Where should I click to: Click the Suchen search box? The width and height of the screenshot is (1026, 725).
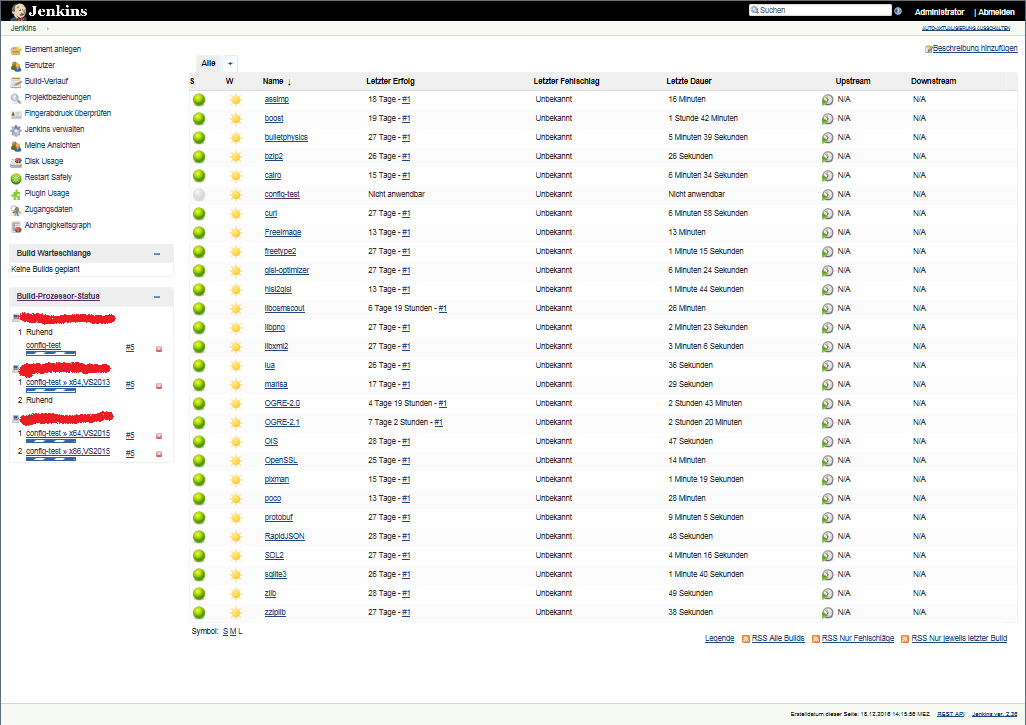pyautogui.click(x=821, y=10)
